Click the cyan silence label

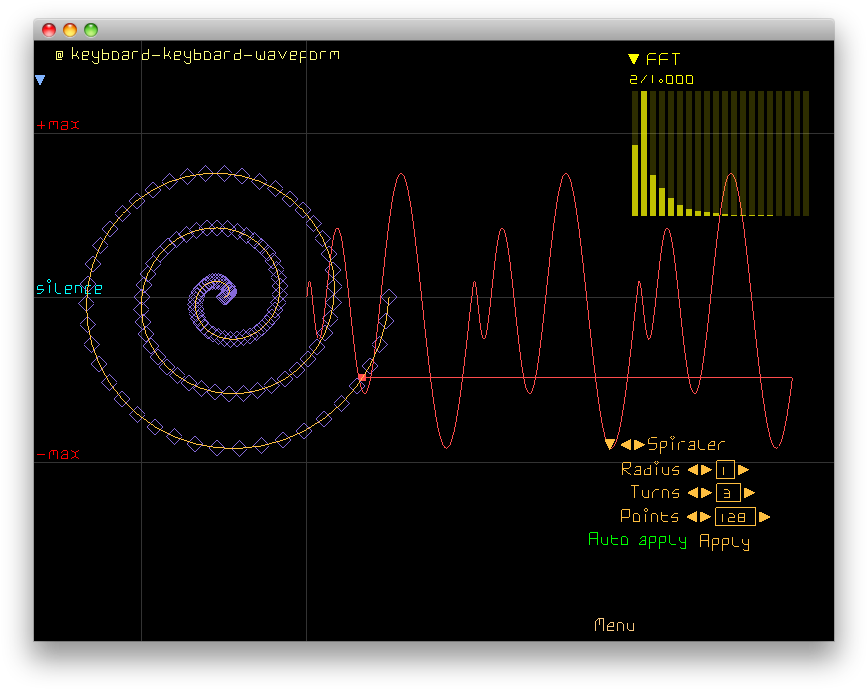(x=69, y=288)
